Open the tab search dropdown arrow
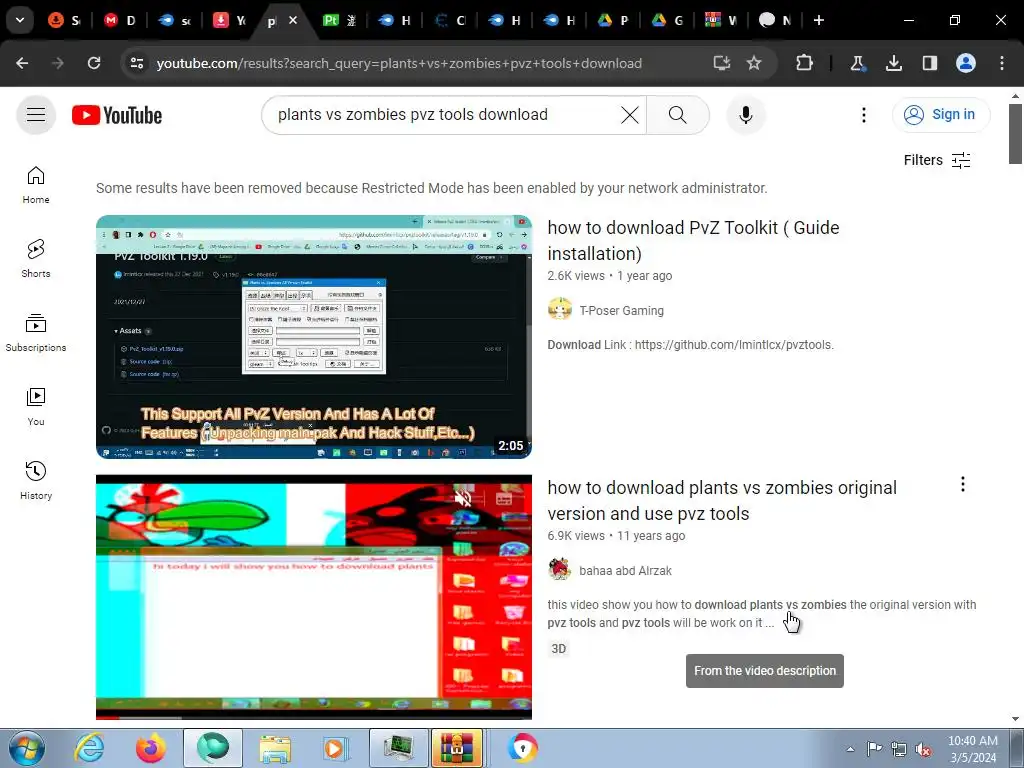Image resolution: width=1024 pixels, height=768 pixels. pyautogui.click(x=20, y=20)
